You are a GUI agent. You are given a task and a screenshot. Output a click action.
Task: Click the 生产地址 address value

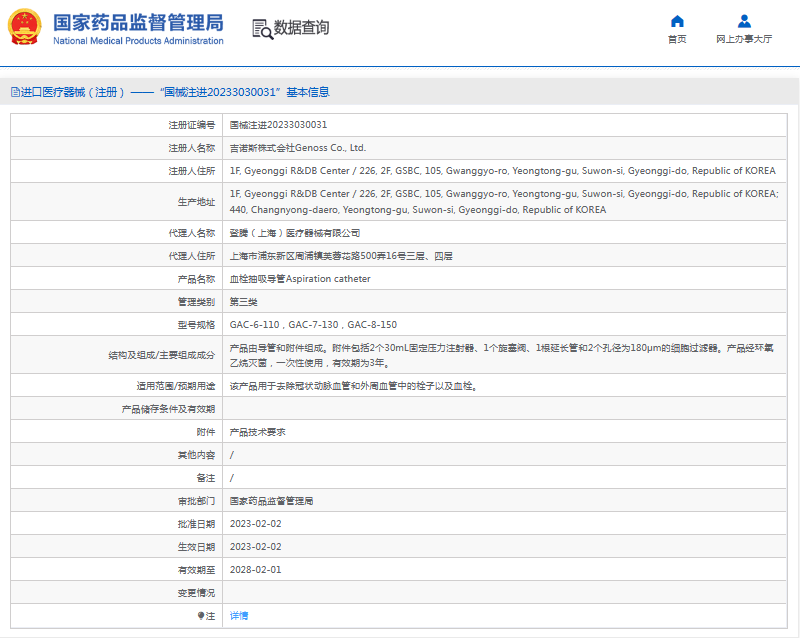point(504,202)
